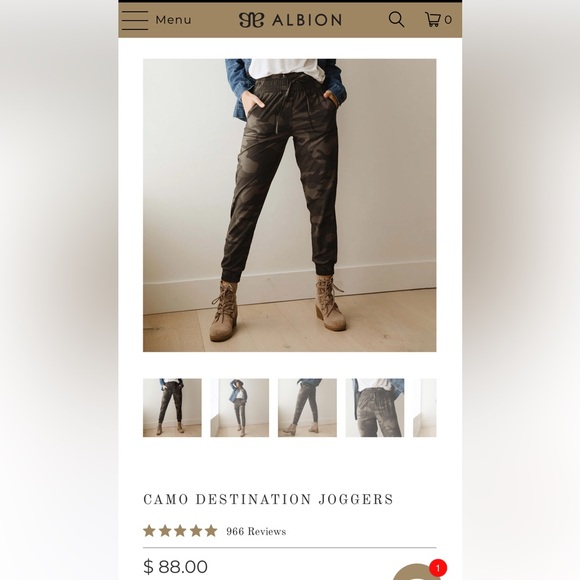Click the Camo Destination Joggers title
This screenshot has height=580, width=580.
[x=268, y=499]
